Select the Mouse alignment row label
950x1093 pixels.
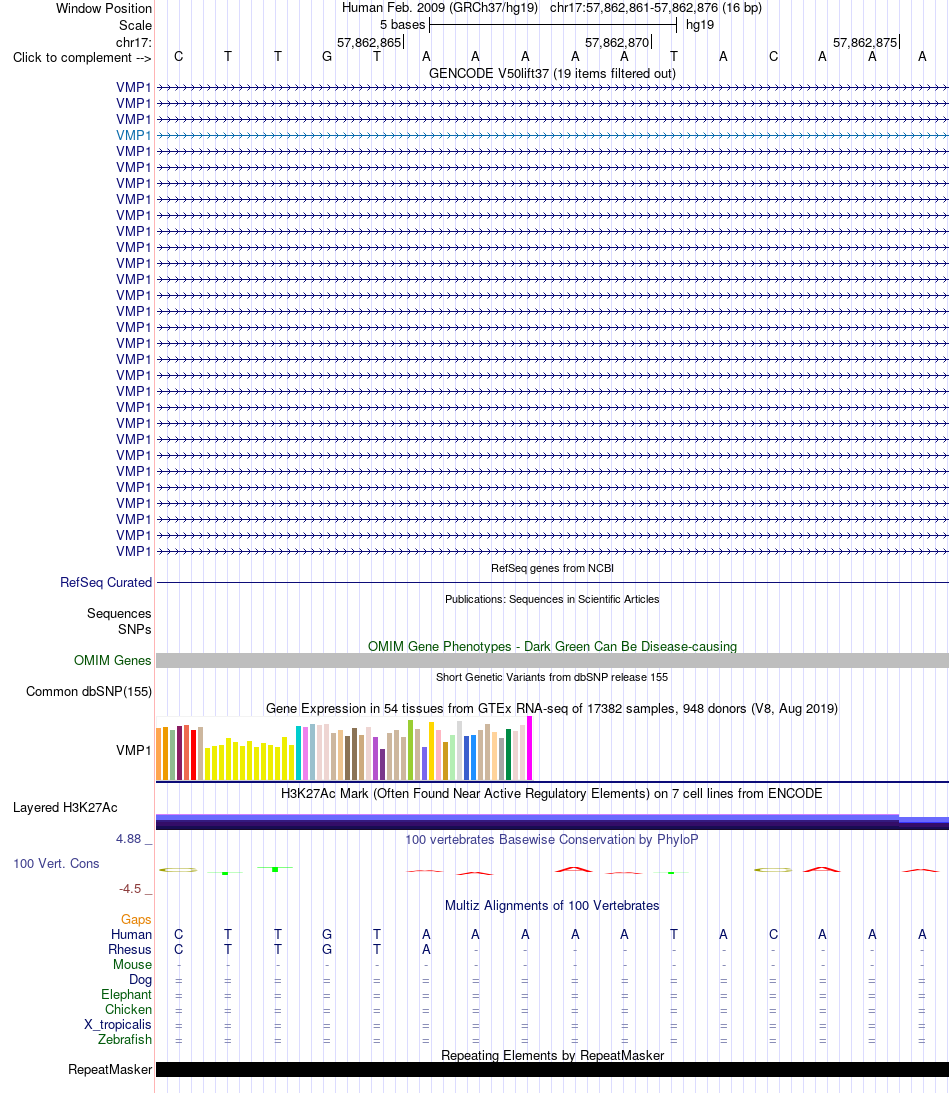(x=132, y=964)
